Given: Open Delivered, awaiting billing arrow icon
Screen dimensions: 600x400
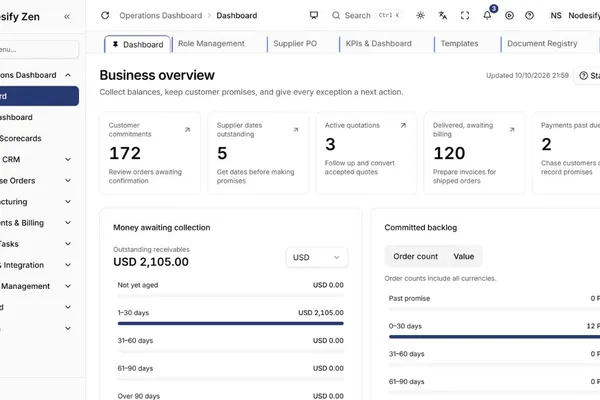Looking at the screenshot, I should pos(512,130).
